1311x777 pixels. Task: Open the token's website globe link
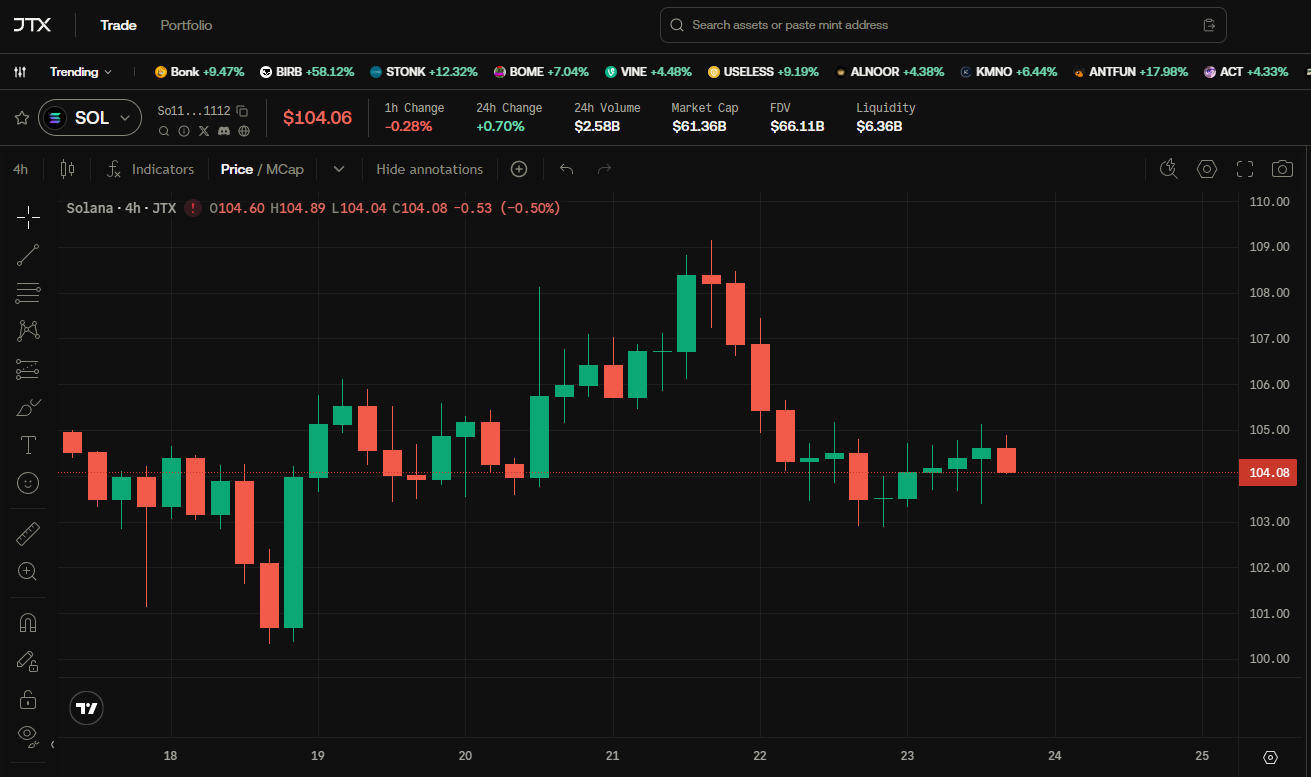[244, 131]
